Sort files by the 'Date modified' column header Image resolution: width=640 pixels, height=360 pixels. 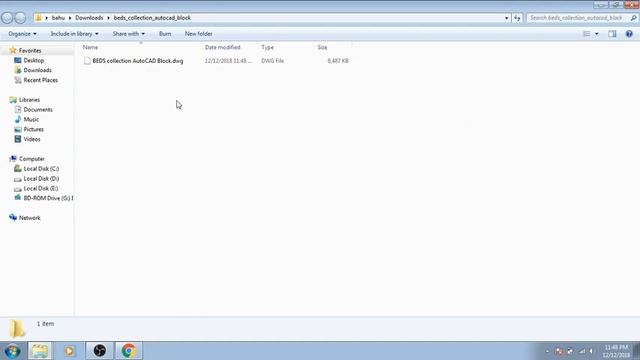point(222,47)
